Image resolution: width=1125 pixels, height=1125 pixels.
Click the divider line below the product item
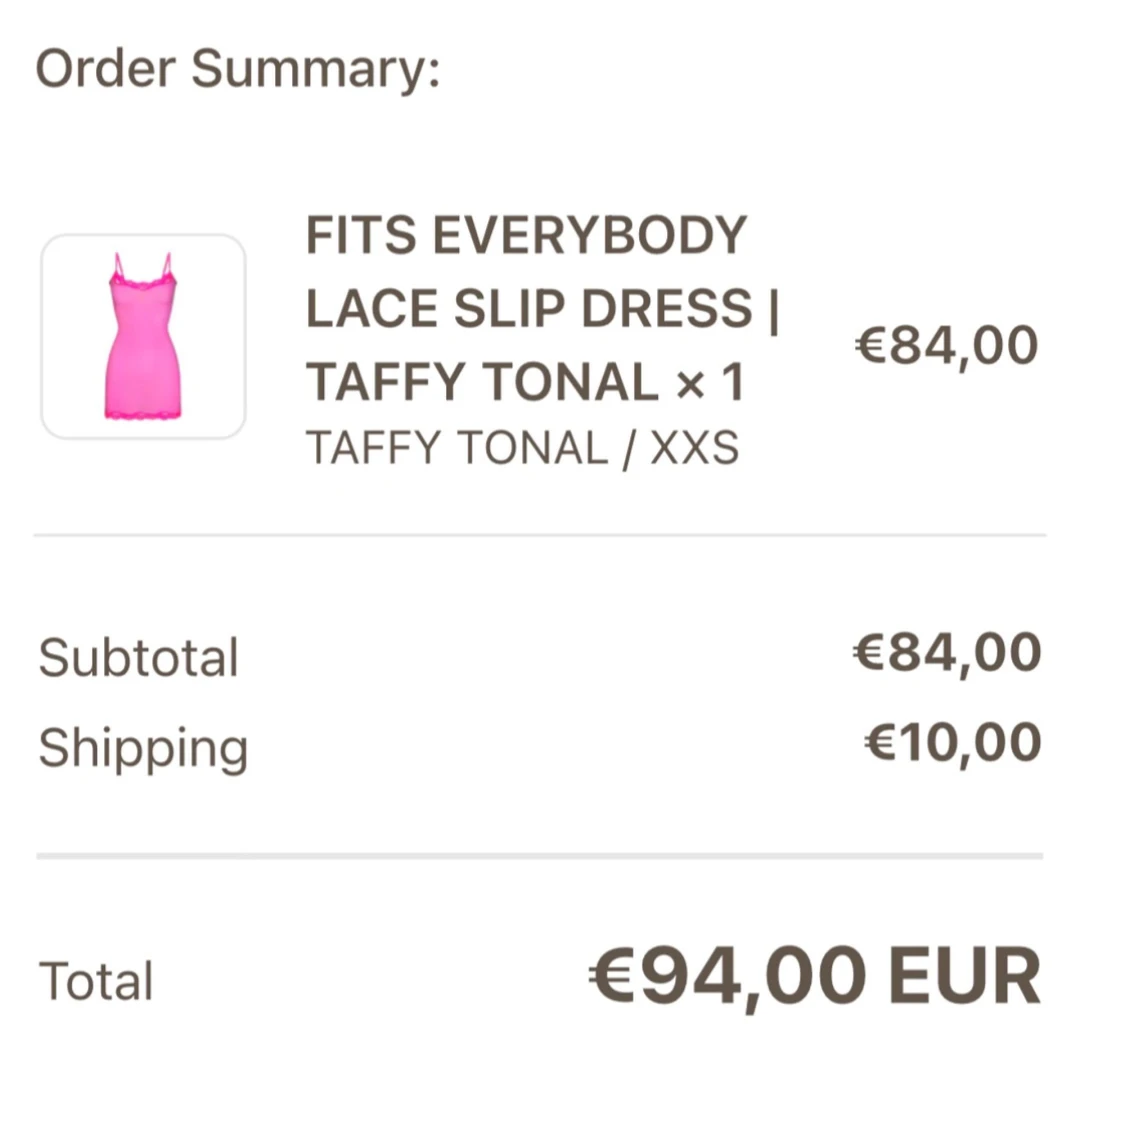540,535
